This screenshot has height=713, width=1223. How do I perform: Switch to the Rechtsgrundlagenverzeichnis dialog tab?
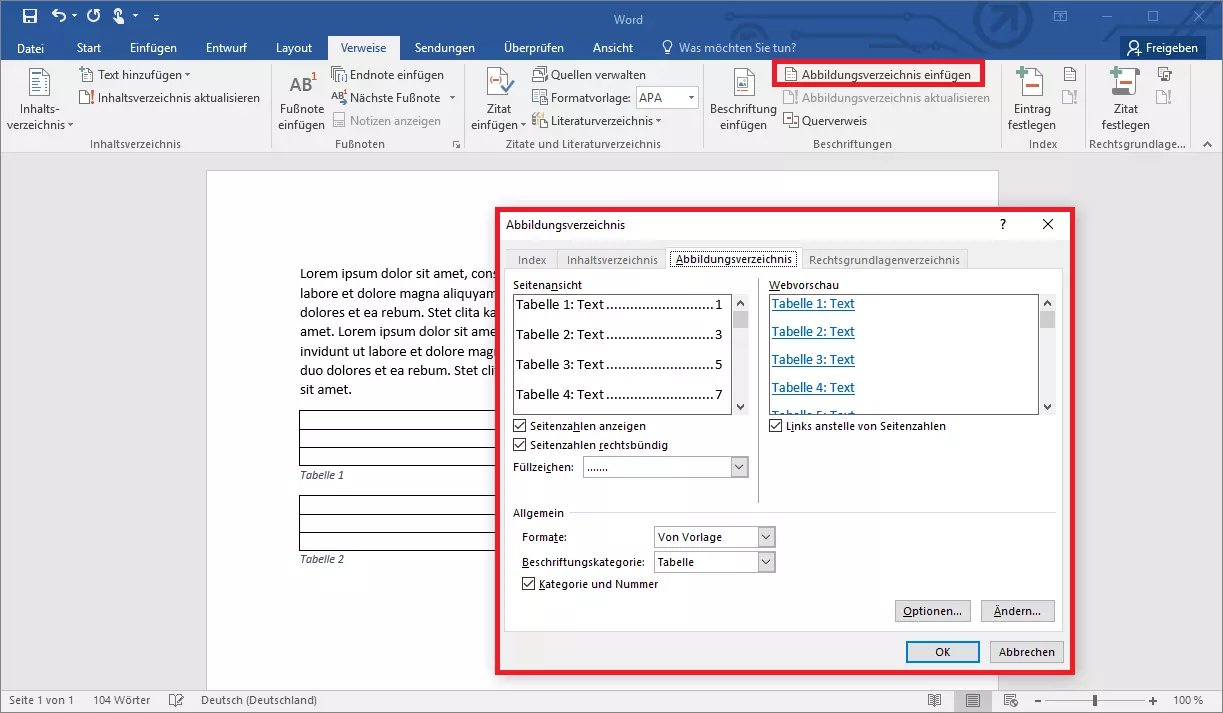pos(884,260)
